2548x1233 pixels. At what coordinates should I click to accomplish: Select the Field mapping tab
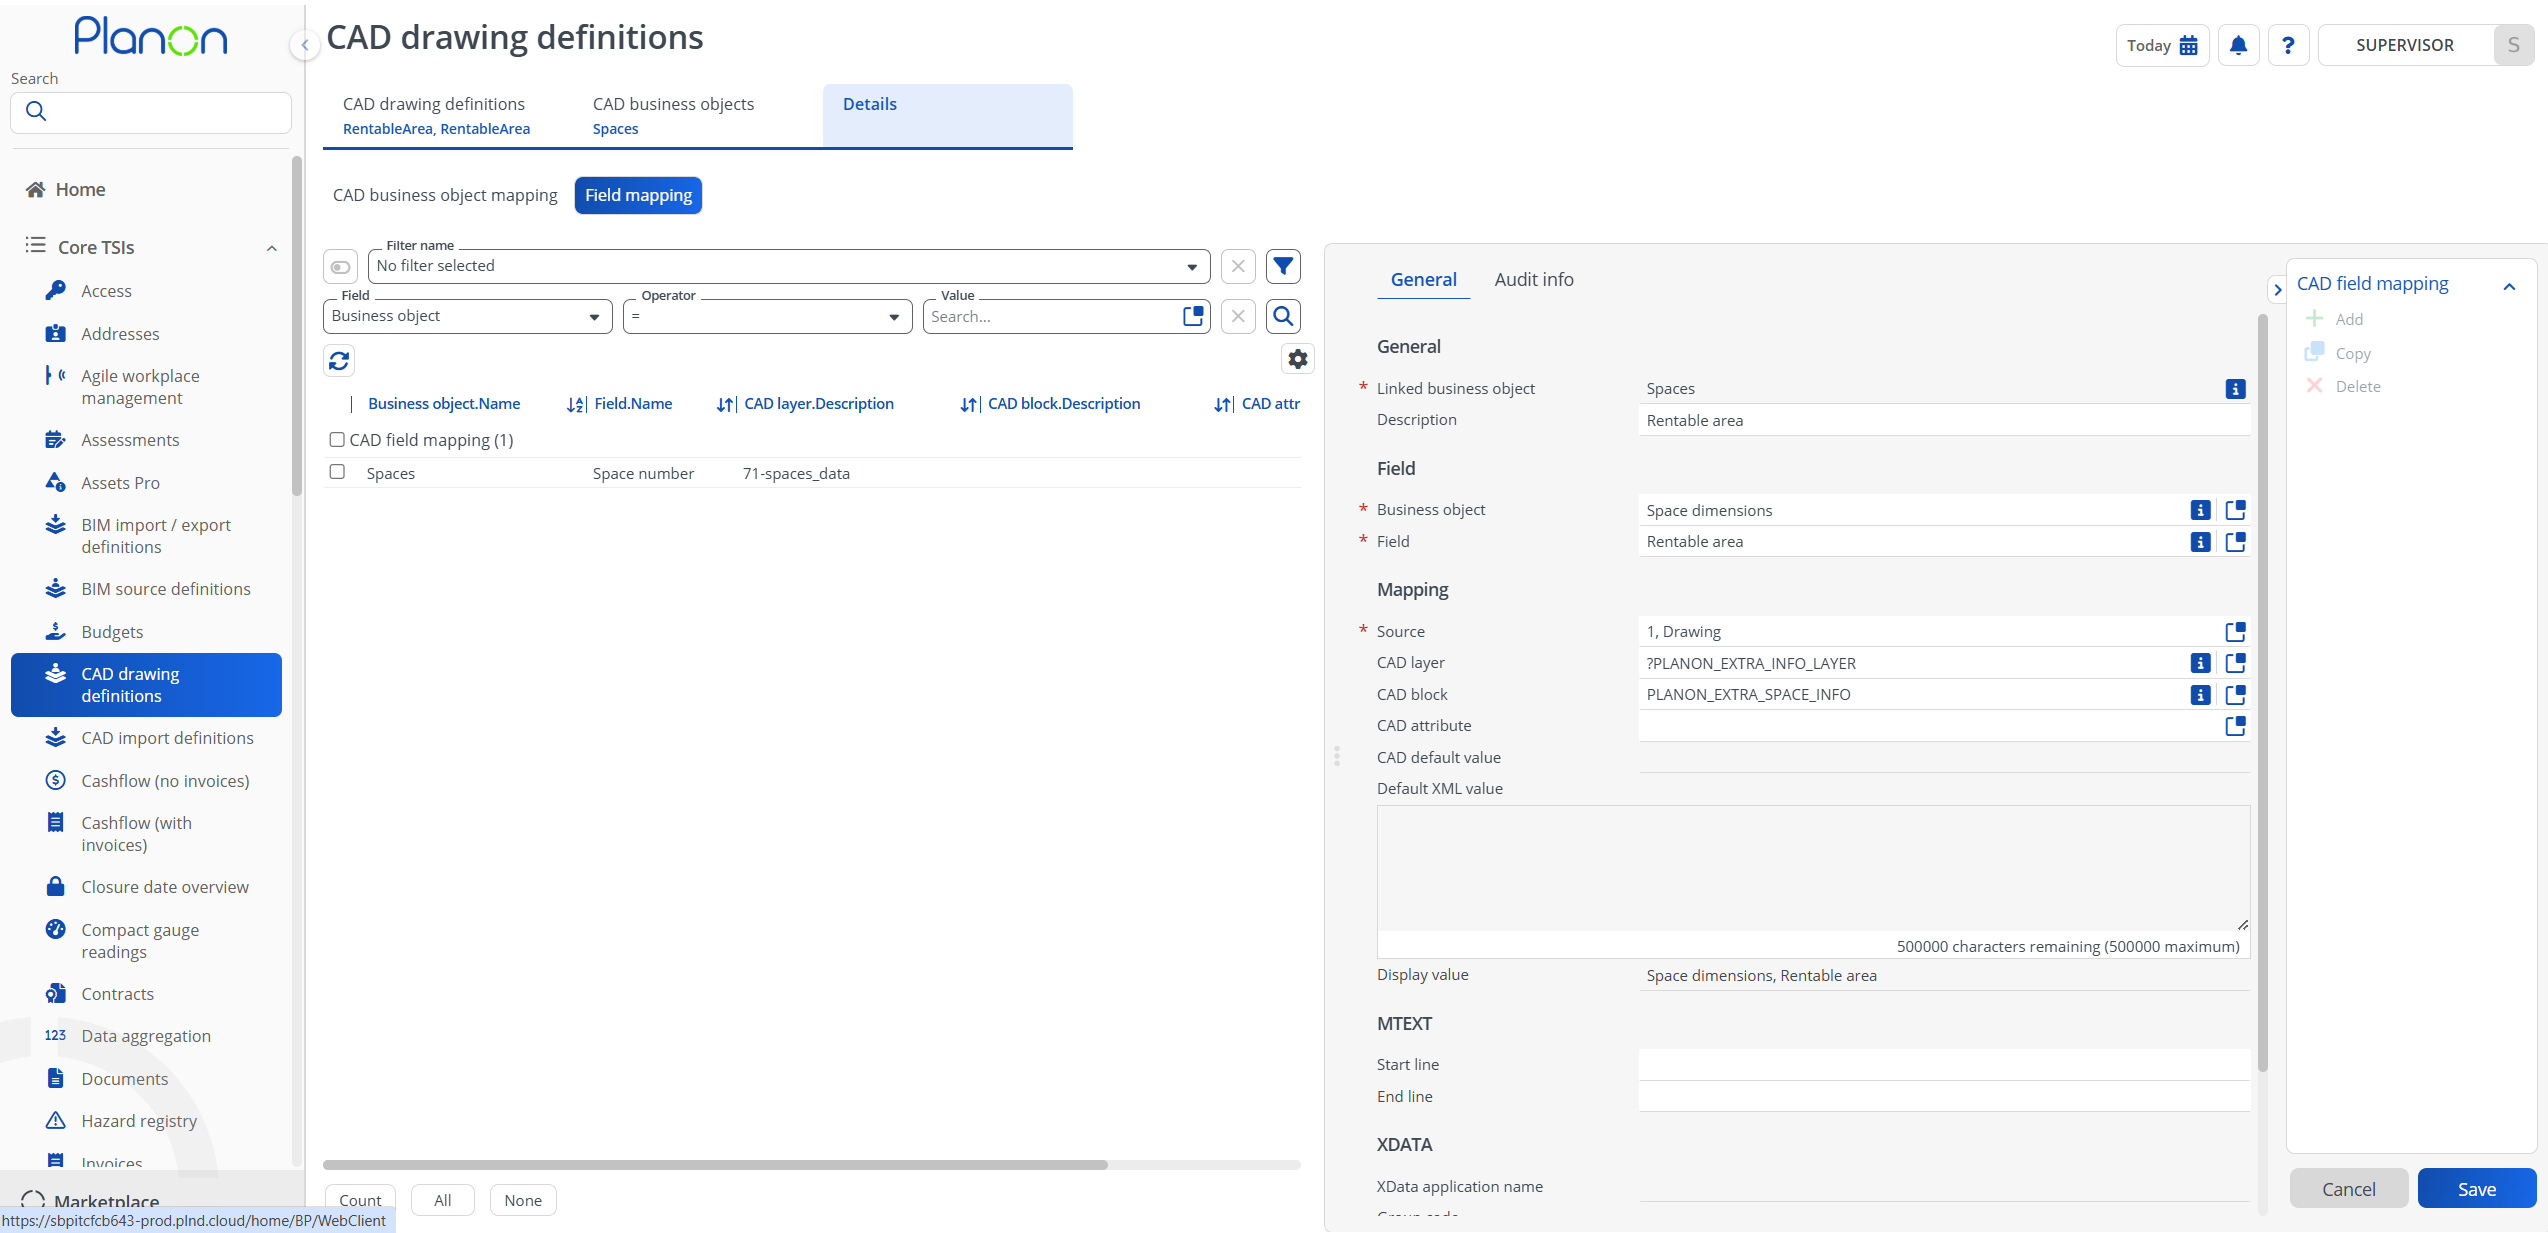pos(638,195)
